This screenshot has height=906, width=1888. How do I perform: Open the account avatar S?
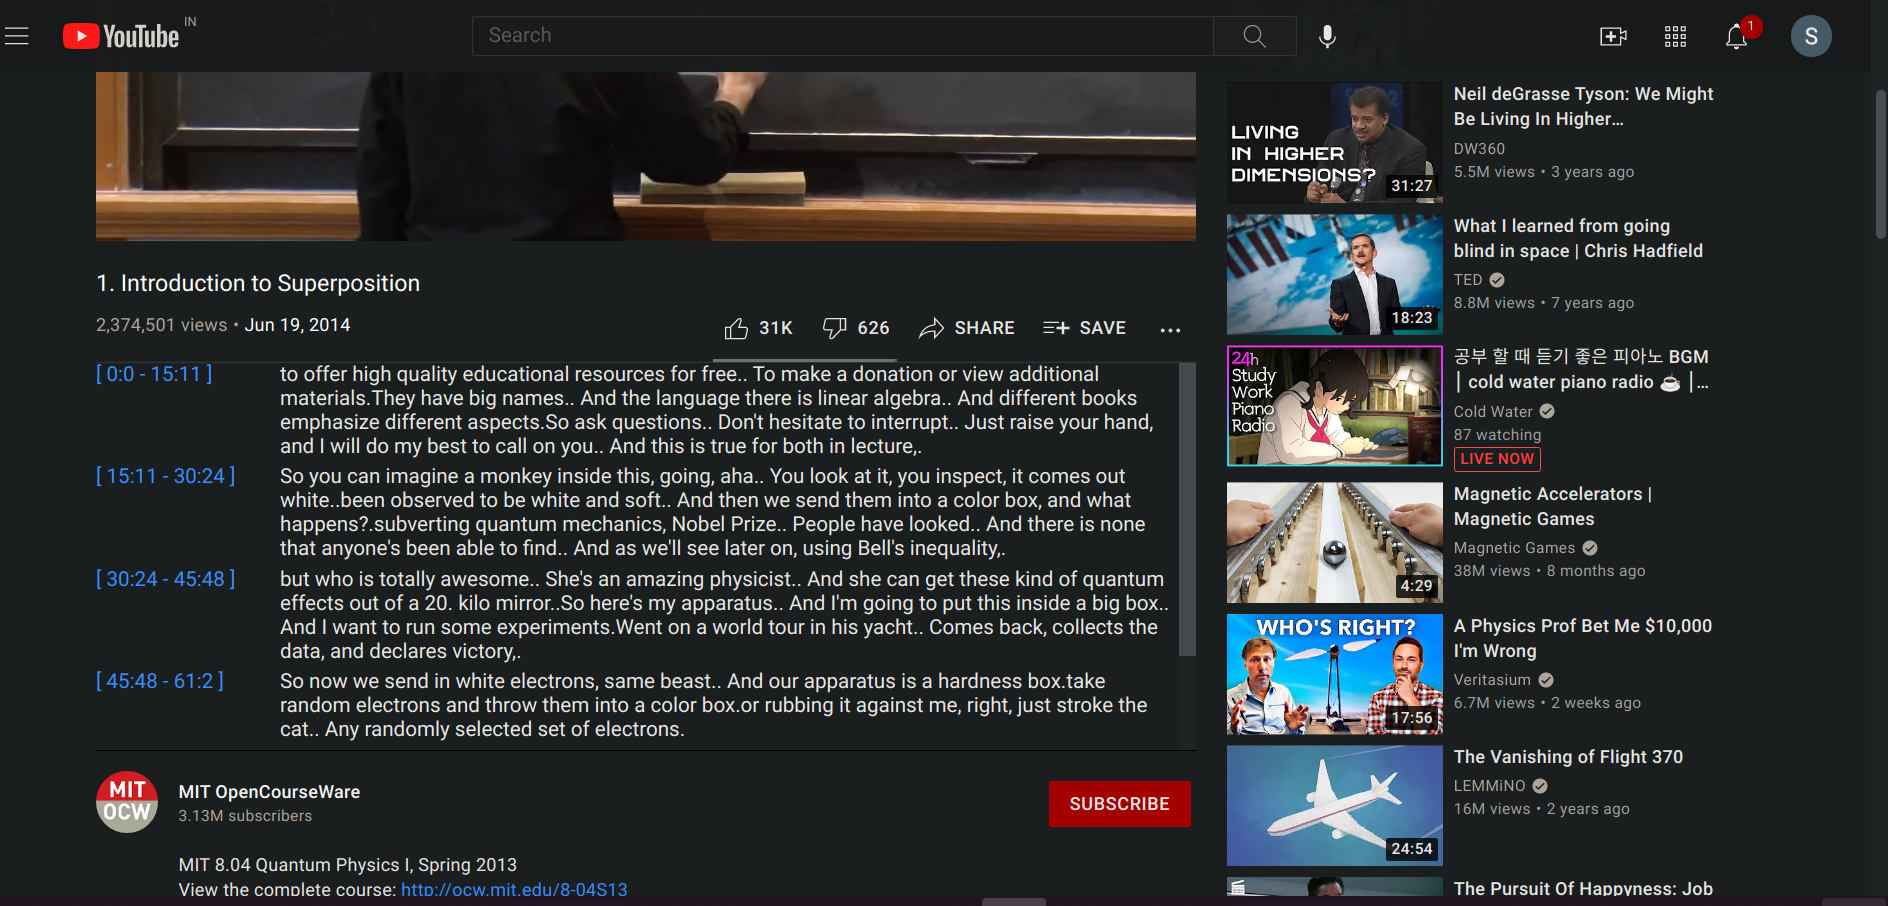(1811, 36)
